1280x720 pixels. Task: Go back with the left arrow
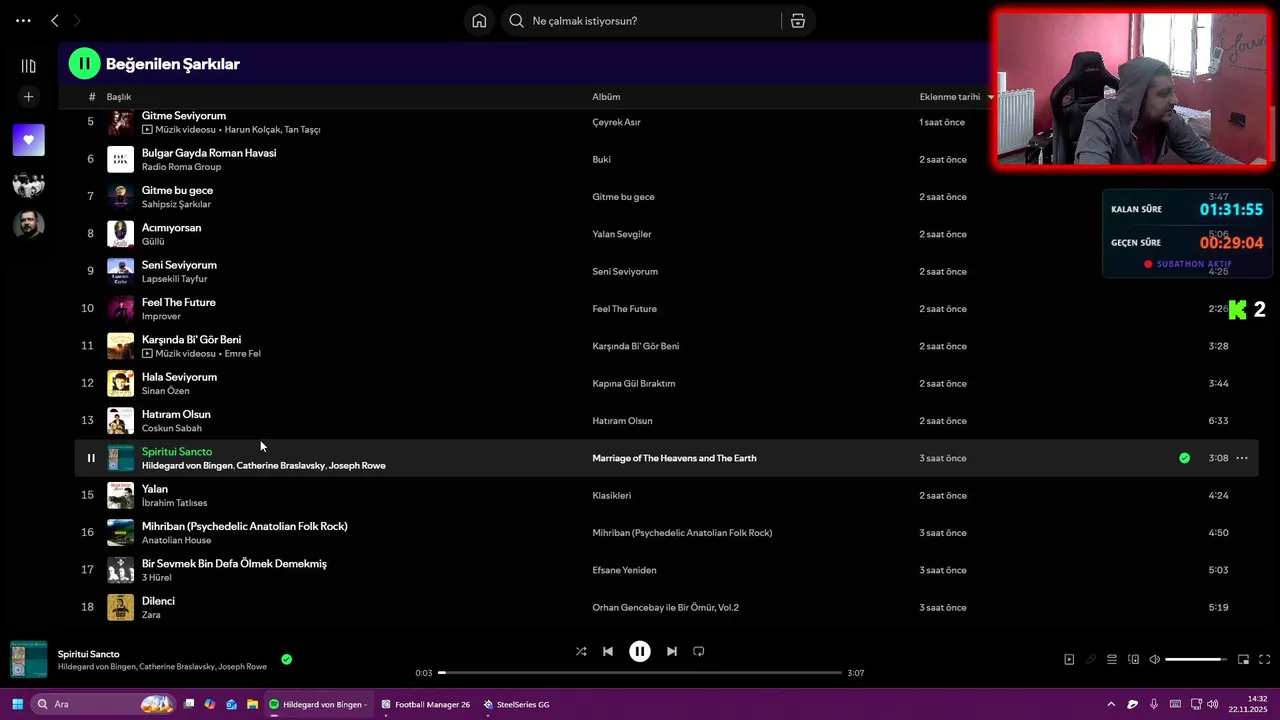click(x=55, y=20)
